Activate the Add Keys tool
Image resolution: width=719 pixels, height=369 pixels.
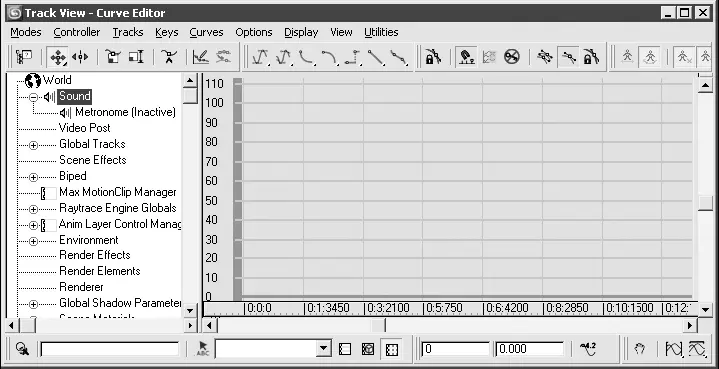169,57
